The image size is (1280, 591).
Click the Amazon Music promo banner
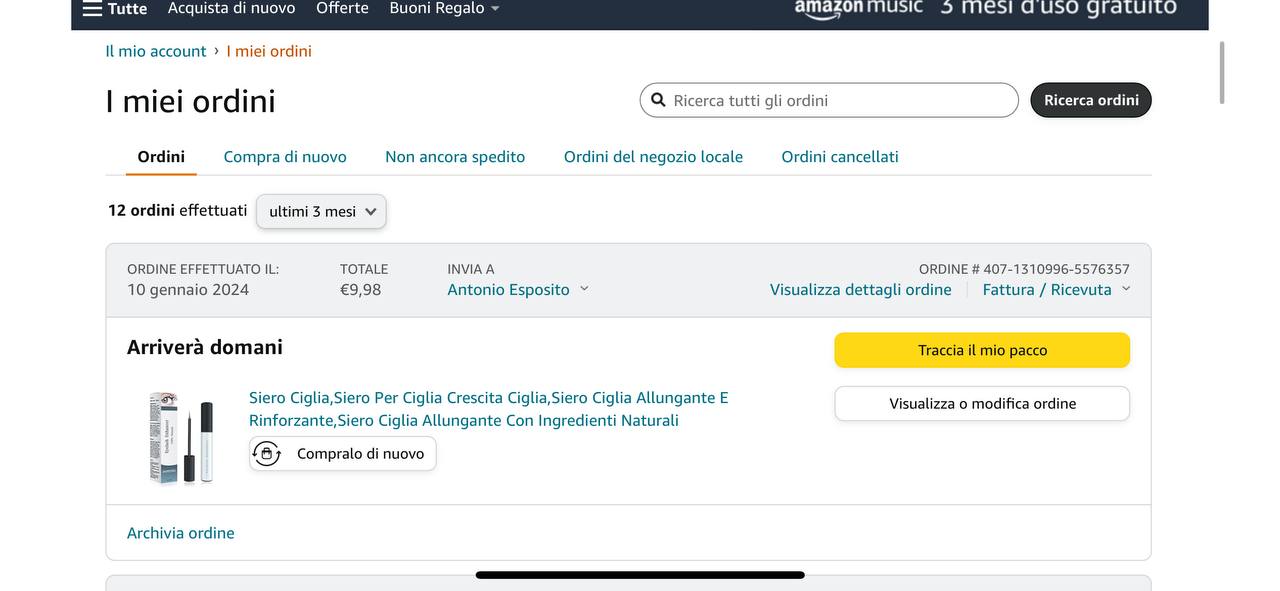(x=985, y=9)
